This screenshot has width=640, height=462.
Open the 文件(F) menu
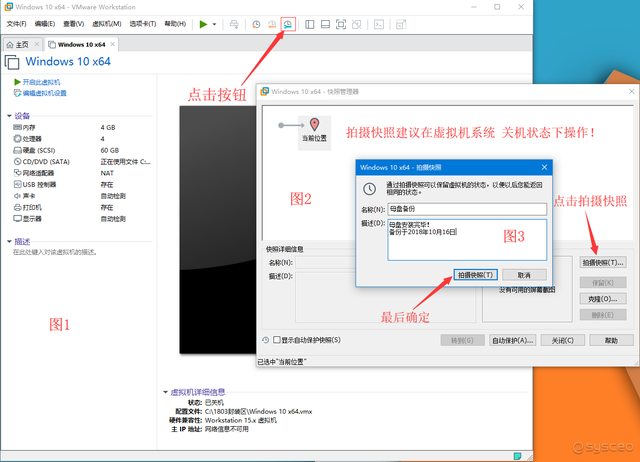click(x=16, y=24)
